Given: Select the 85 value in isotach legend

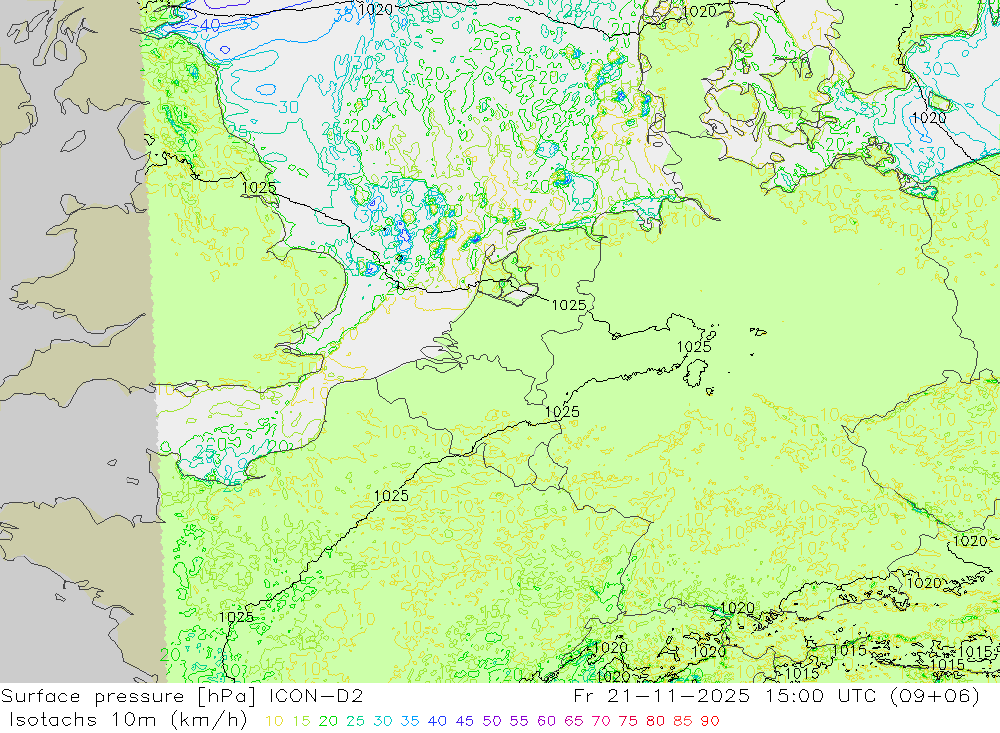Looking at the screenshot, I should [683, 721].
